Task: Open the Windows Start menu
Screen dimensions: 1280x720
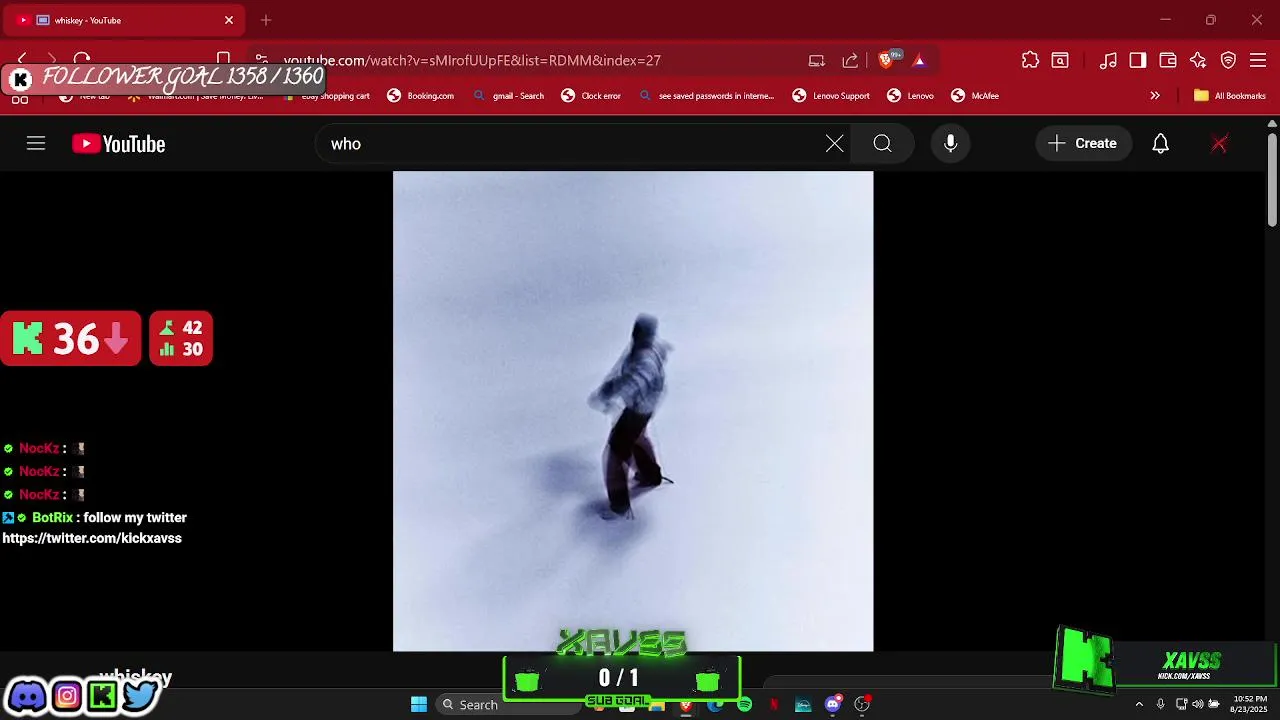Action: 419,704
